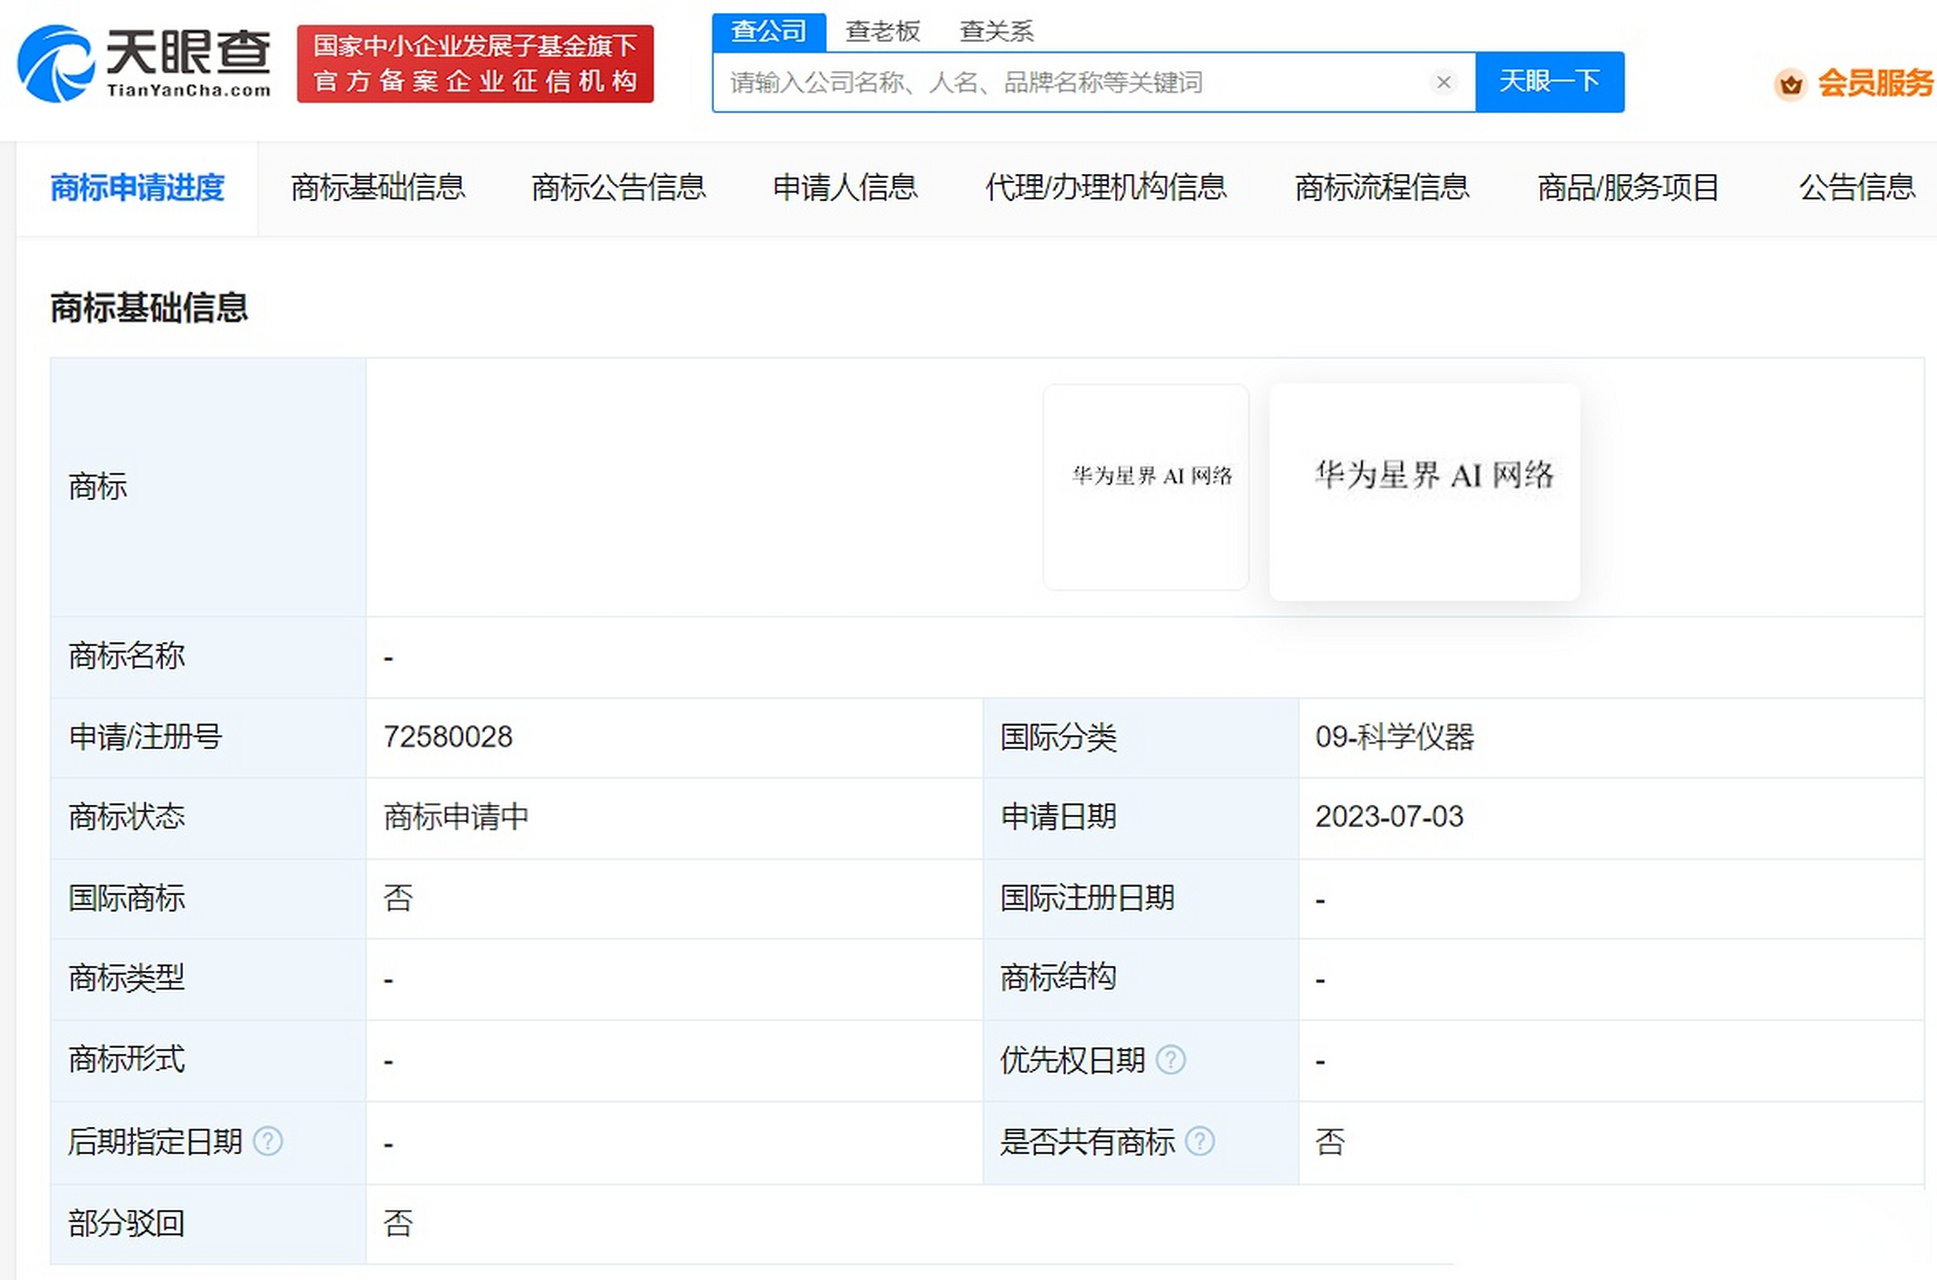Switch to the 商标流程信息 tab
The width and height of the screenshot is (1937, 1280).
pyautogui.click(x=1382, y=188)
